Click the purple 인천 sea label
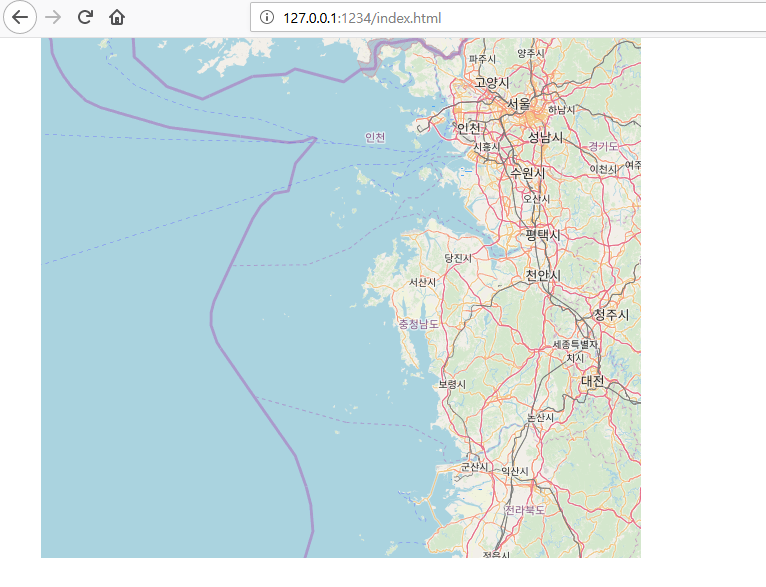Viewport: 766px width, 587px height. point(375,137)
